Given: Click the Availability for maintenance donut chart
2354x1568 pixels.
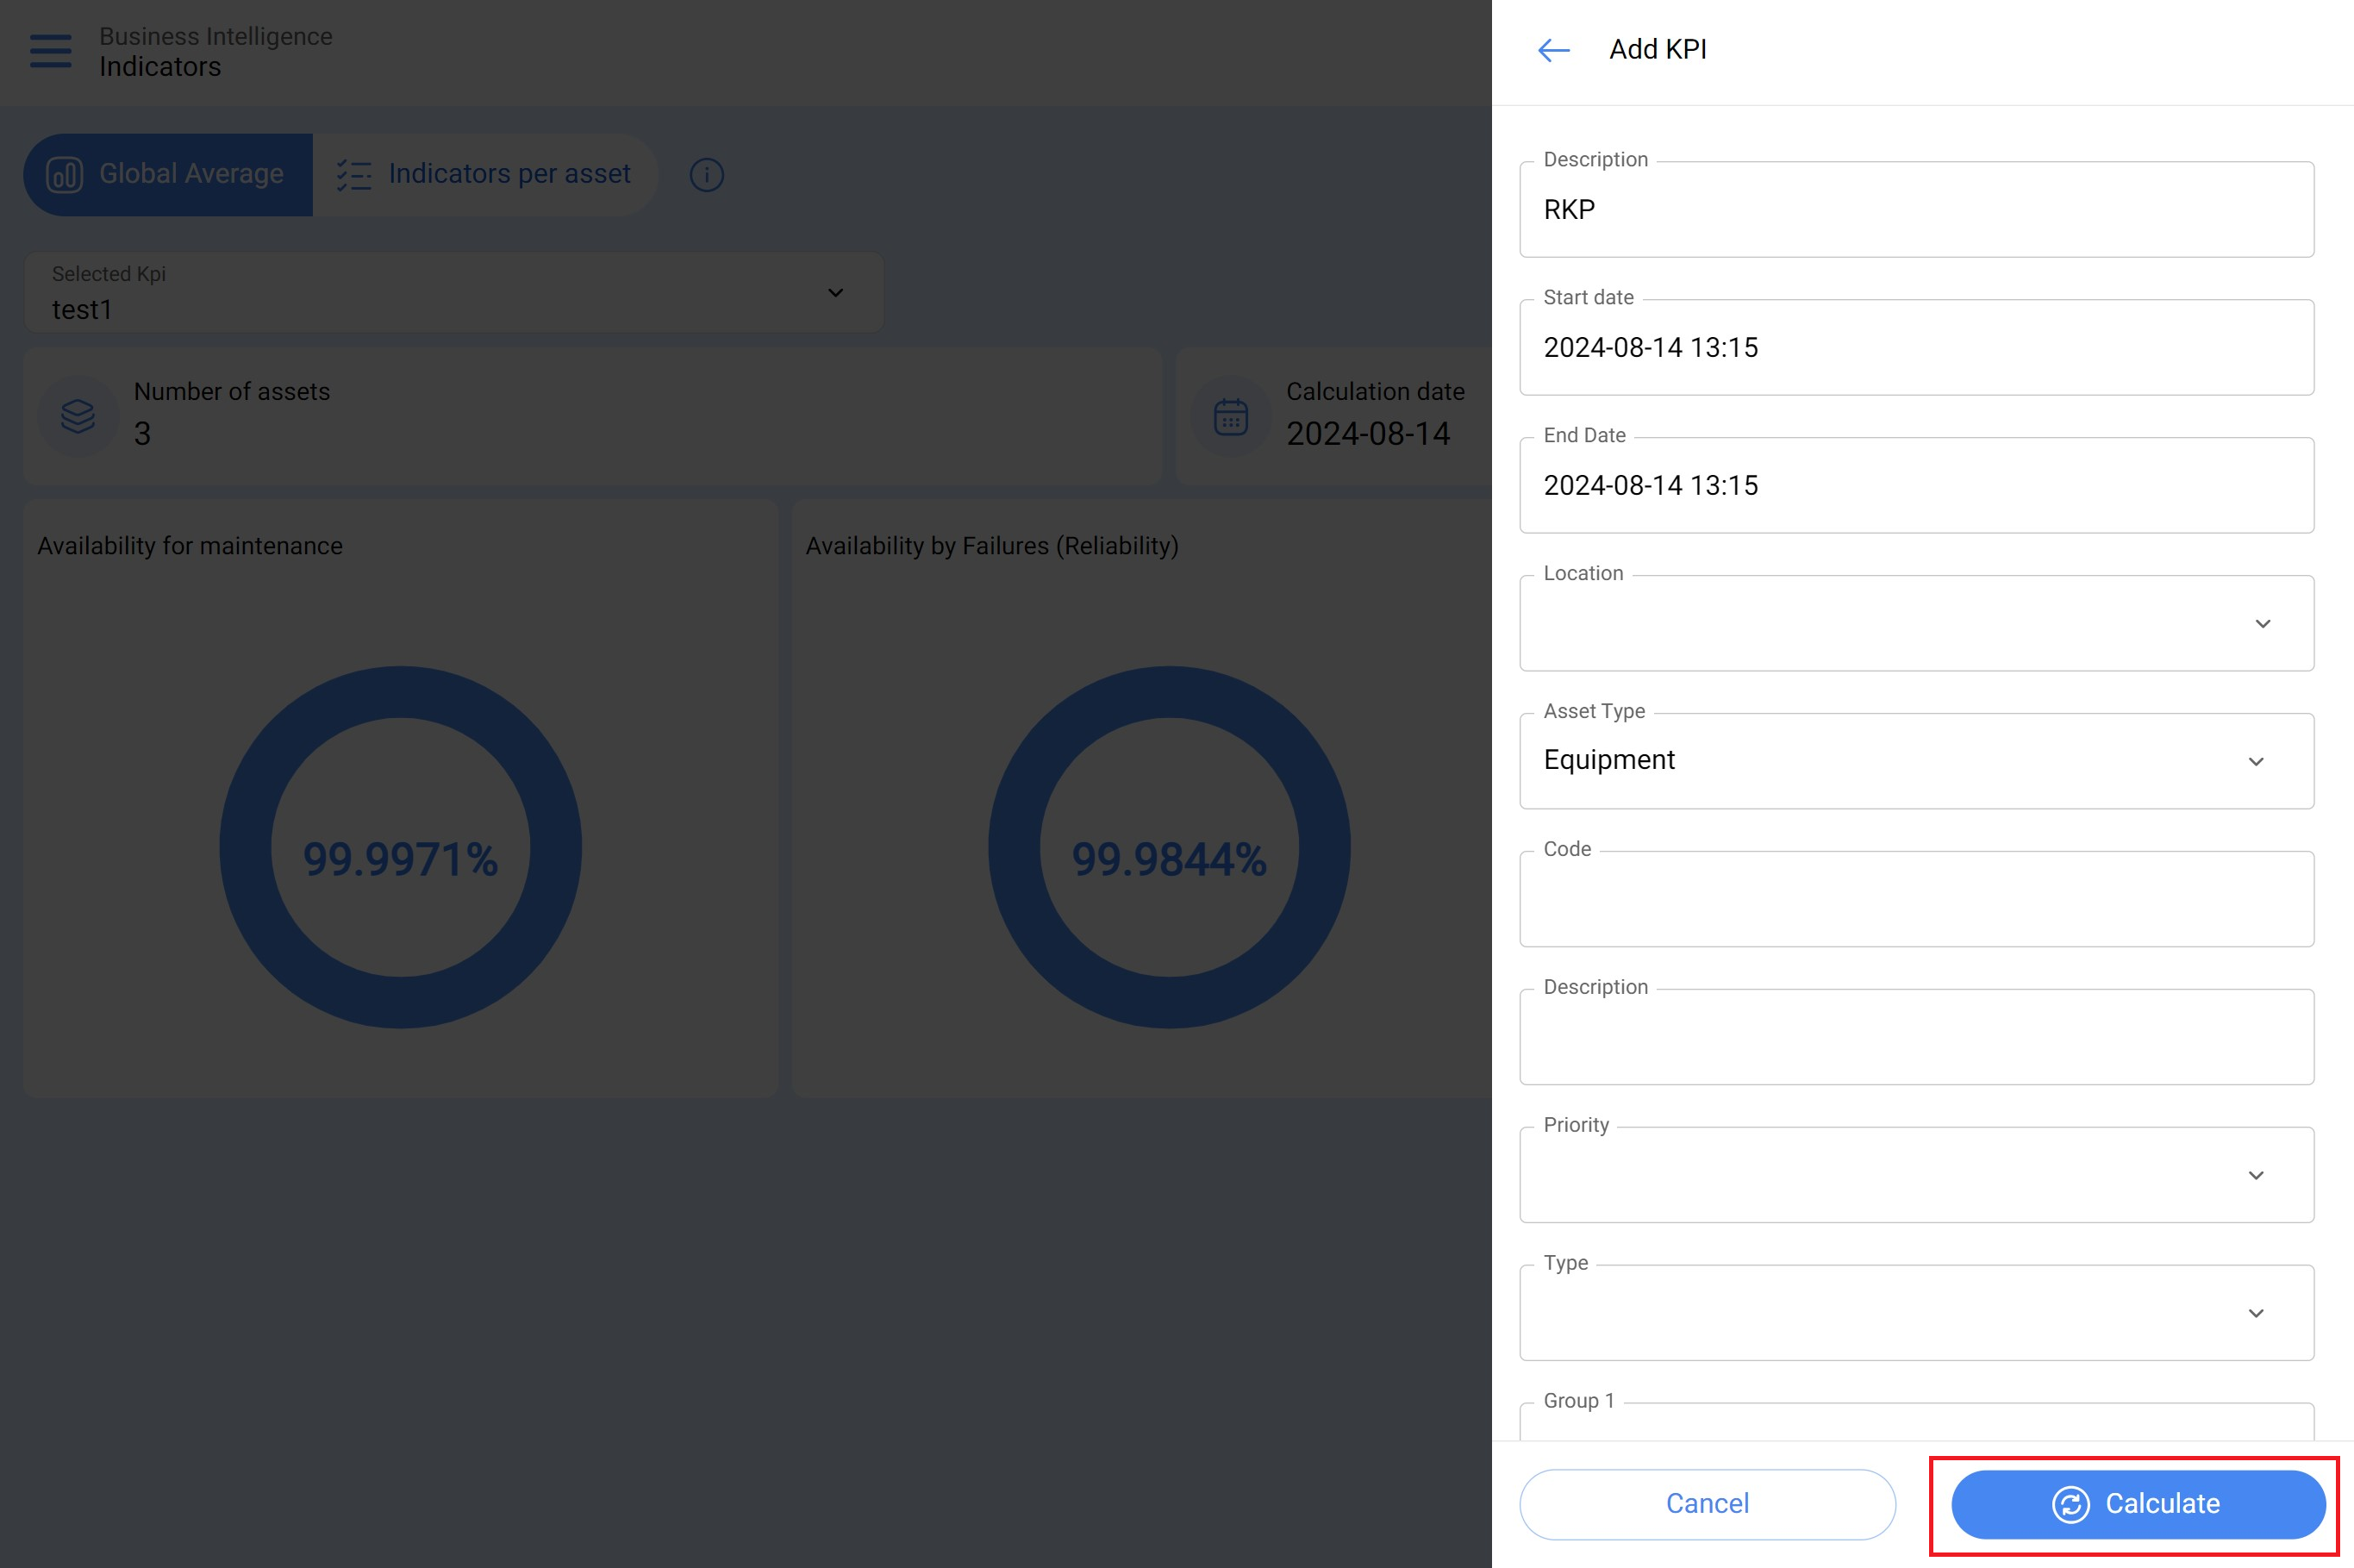Looking at the screenshot, I should [400, 847].
